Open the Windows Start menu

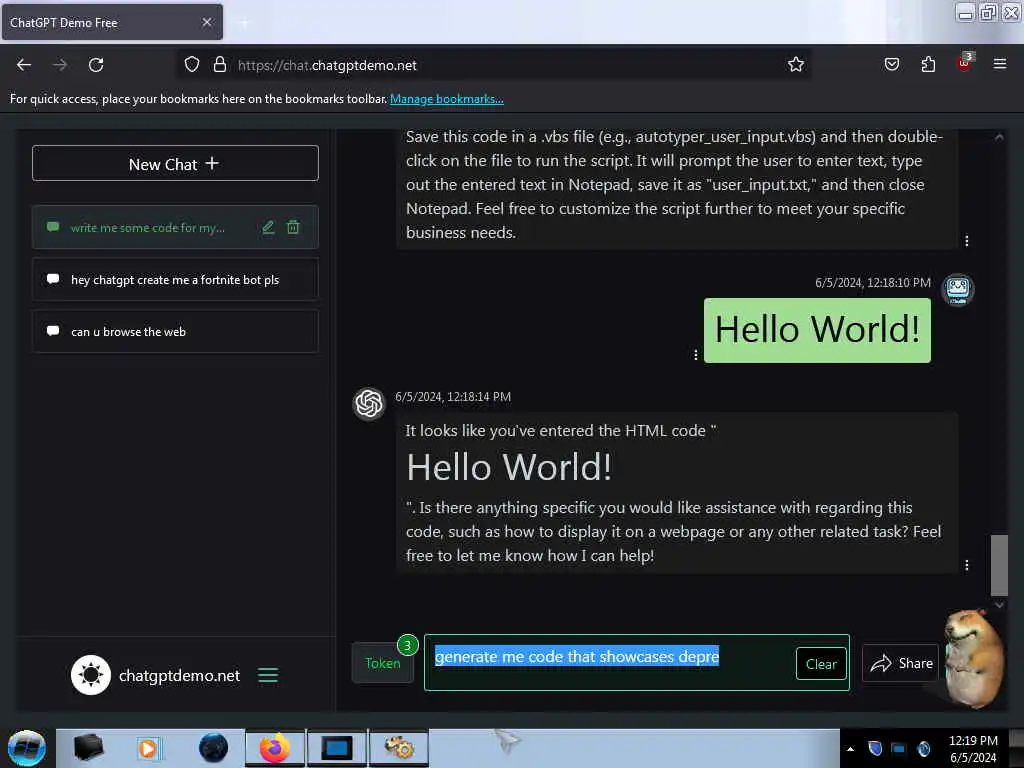pos(27,748)
